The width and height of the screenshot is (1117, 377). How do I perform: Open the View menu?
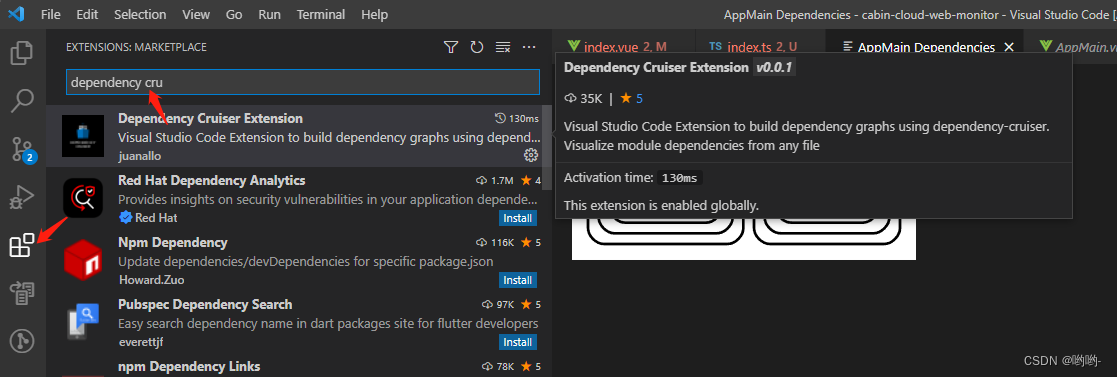click(x=196, y=14)
